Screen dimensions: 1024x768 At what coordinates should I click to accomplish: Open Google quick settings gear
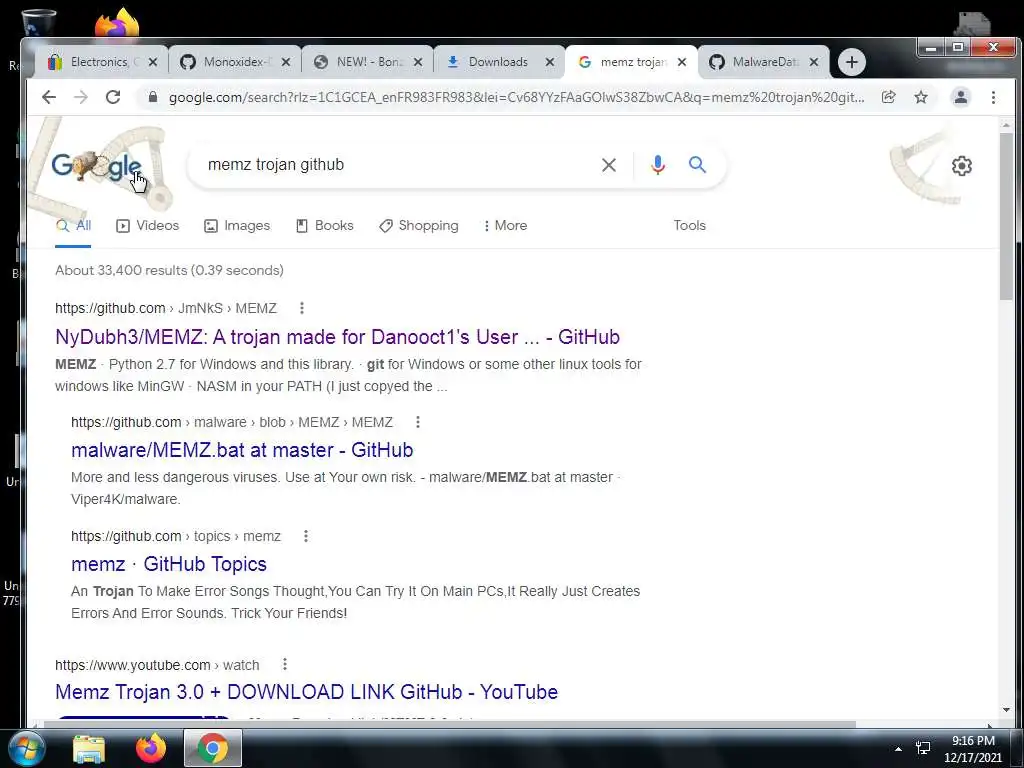(961, 166)
